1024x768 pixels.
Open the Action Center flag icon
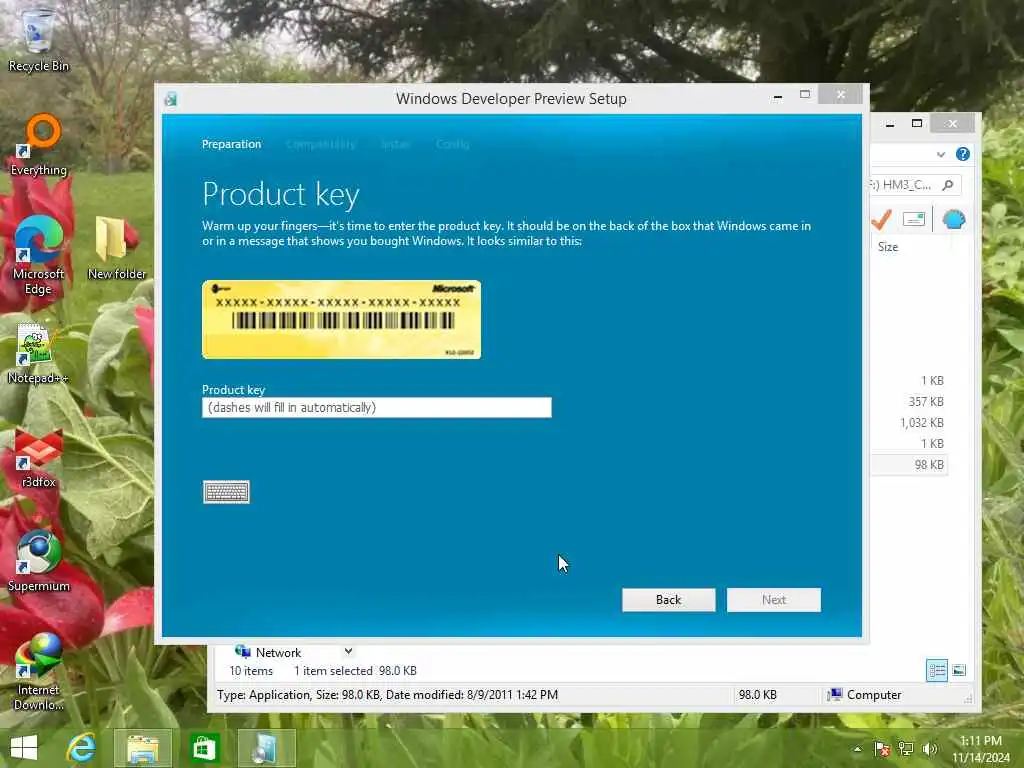(882, 749)
